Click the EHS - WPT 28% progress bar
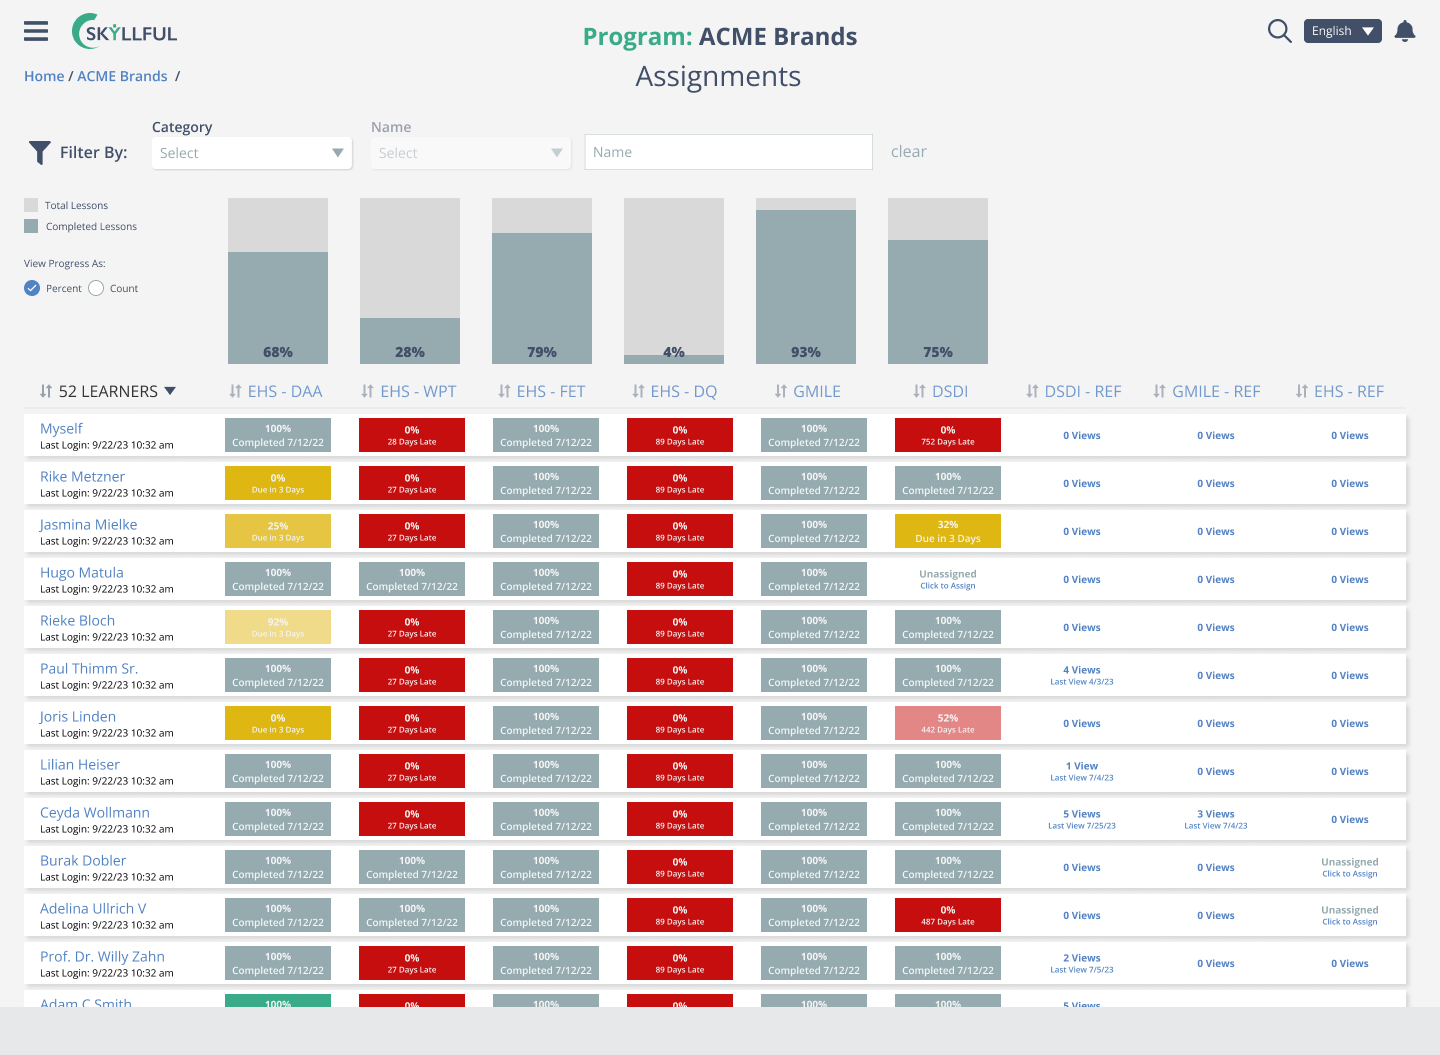 pyautogui.click(x=410, y=341)
